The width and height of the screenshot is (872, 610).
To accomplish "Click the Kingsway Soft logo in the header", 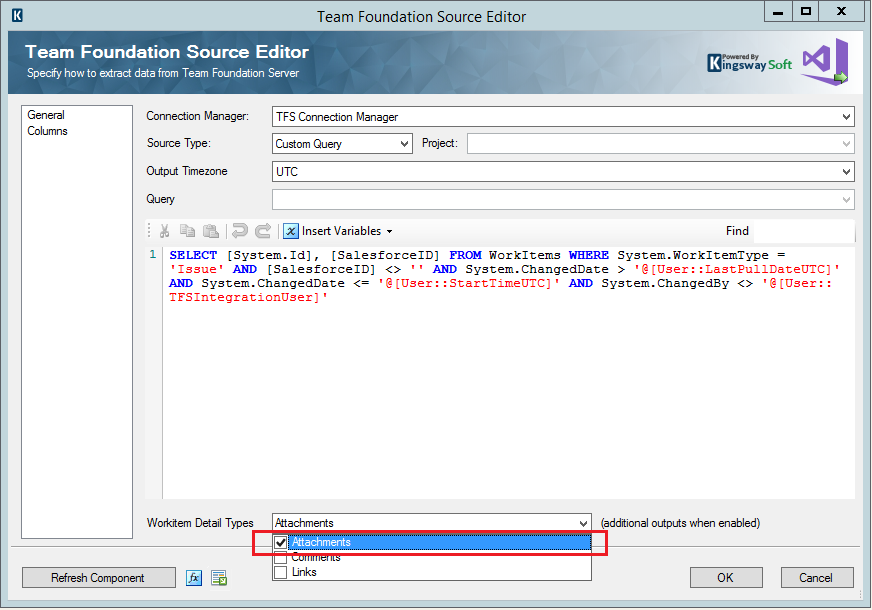I will coord(748,62).
